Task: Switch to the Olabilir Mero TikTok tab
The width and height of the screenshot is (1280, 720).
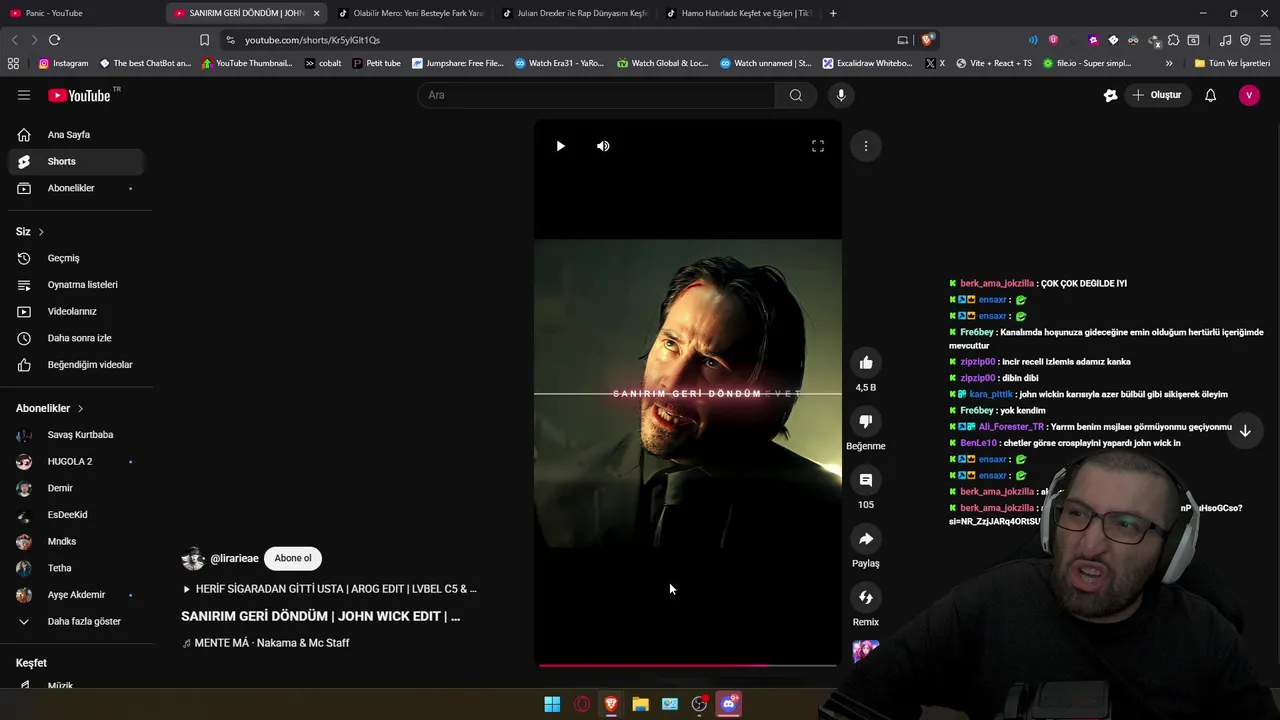Action: [410, 13]
